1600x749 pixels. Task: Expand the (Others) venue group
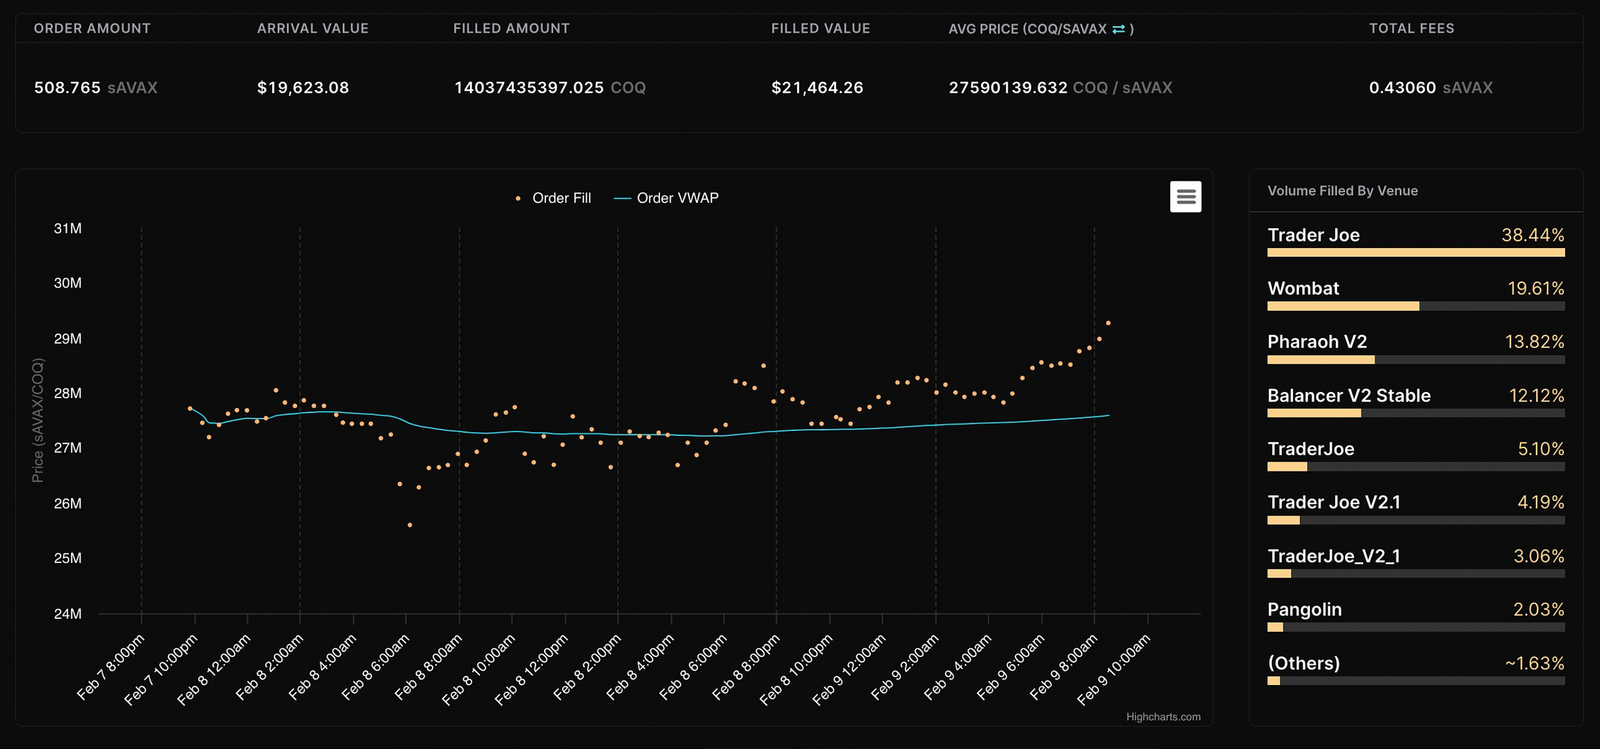click(1416, 669)
